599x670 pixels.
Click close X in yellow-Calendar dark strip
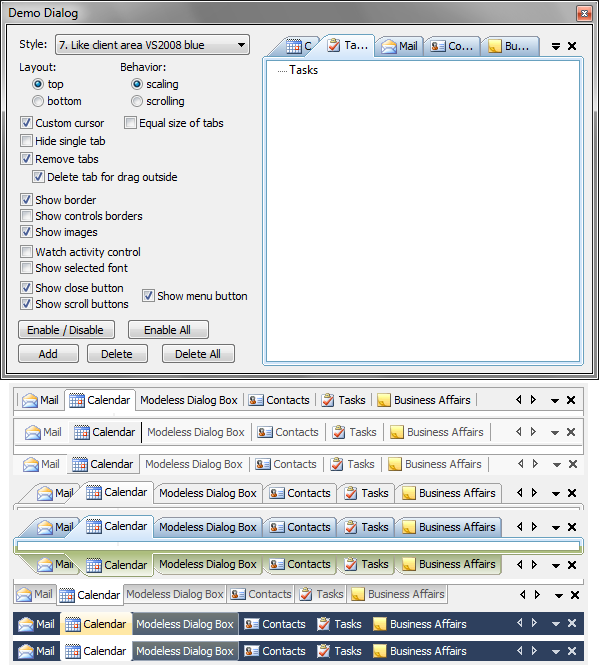pos(572,623)
